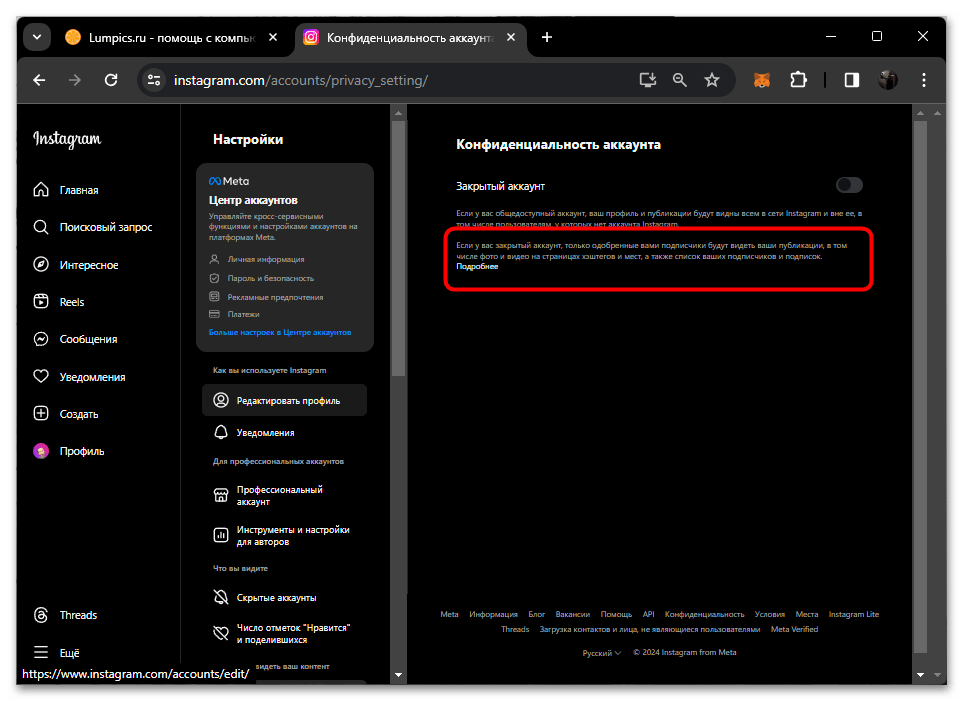Select Число отметок "Нравится" item
Screen dimensions: 963x701
(x=284, y=633)
